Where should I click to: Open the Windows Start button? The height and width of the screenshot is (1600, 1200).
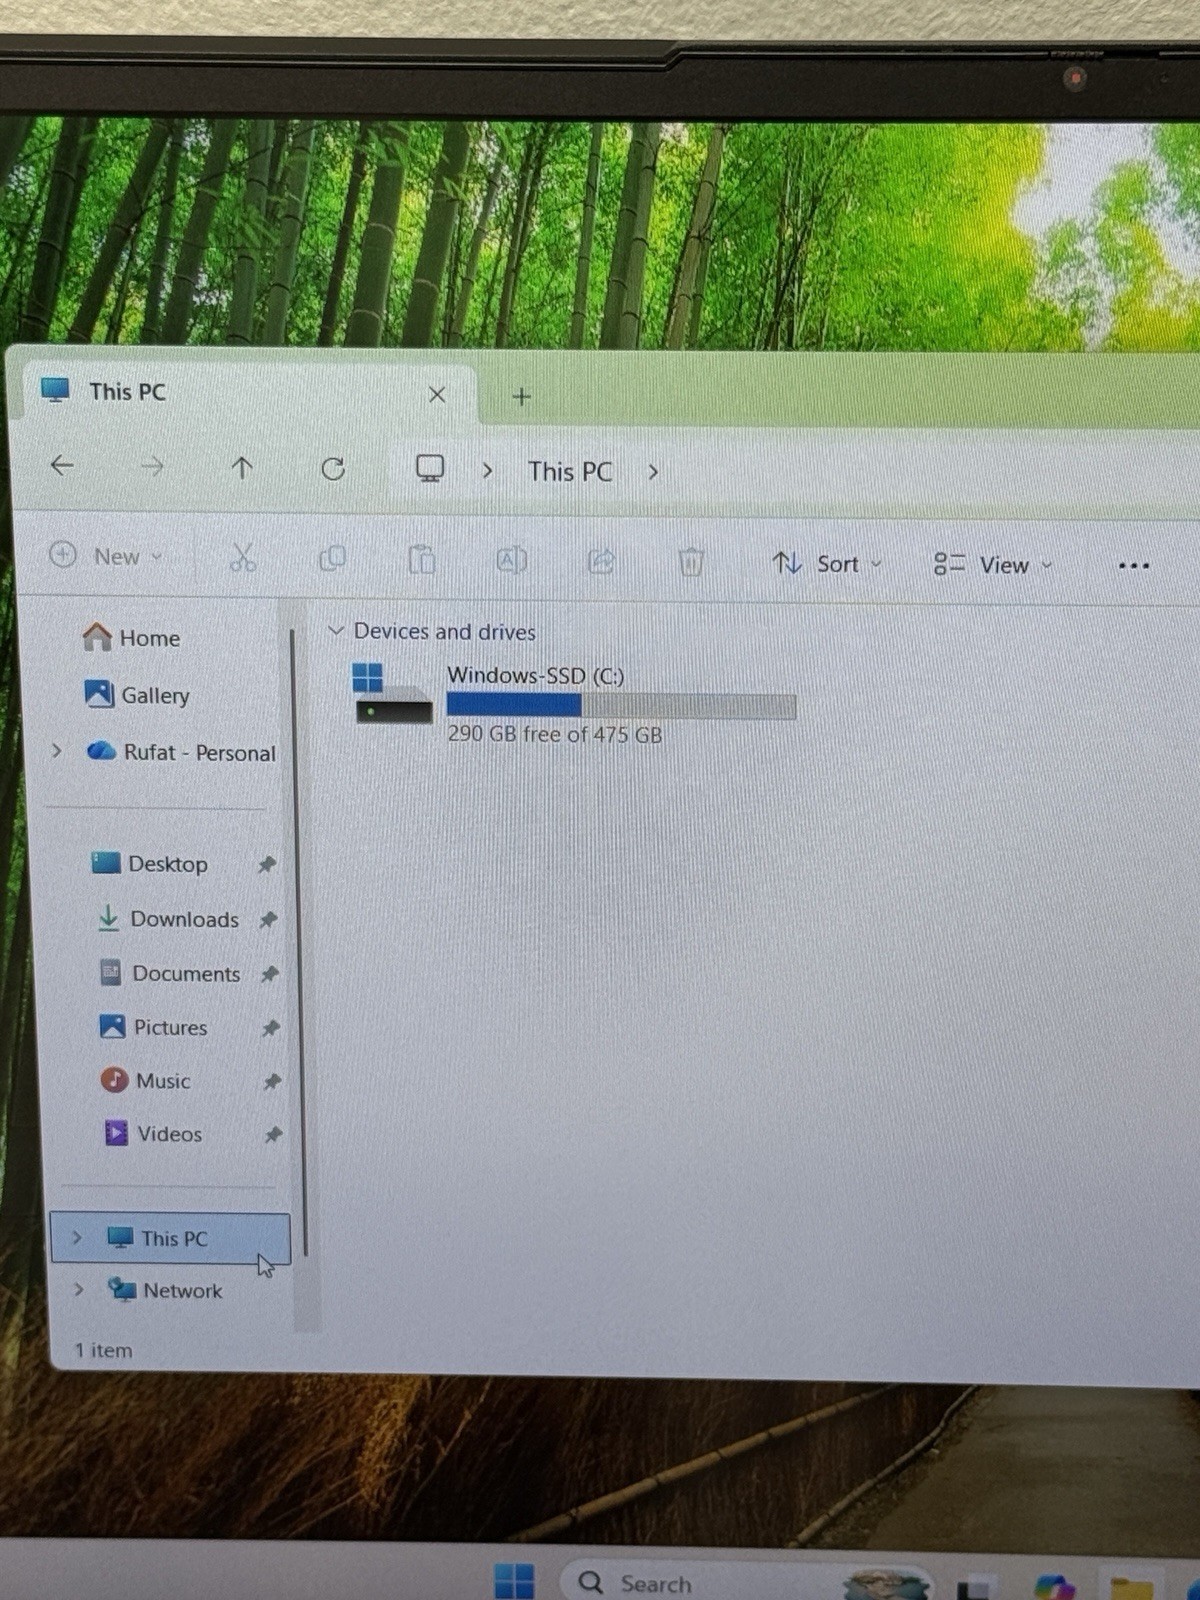click(515, 1581)
